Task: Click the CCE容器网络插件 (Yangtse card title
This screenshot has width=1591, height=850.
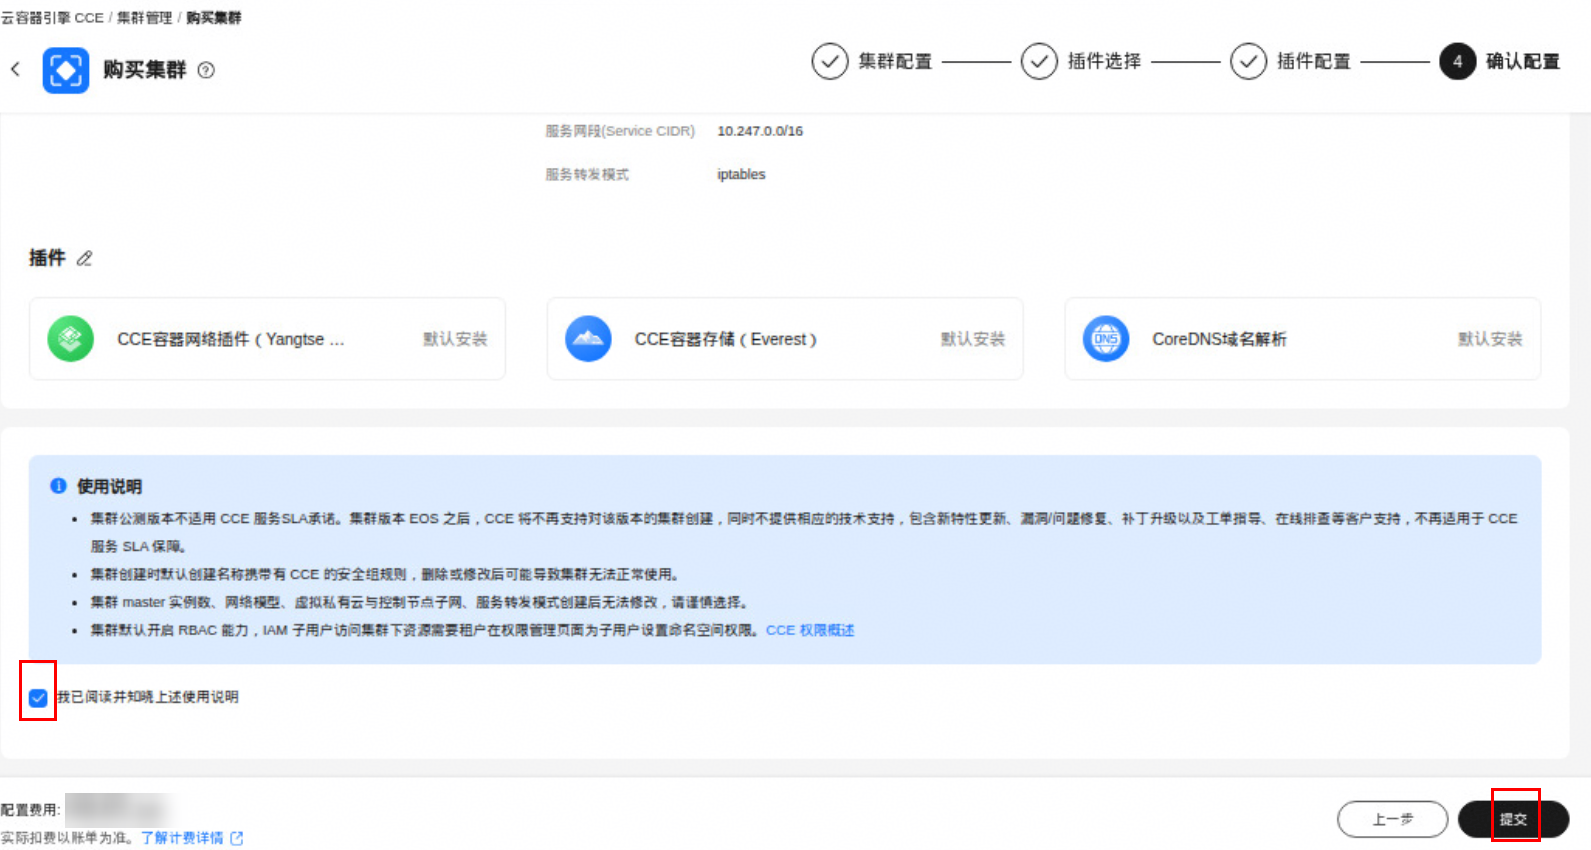Action: coord(231,339)
